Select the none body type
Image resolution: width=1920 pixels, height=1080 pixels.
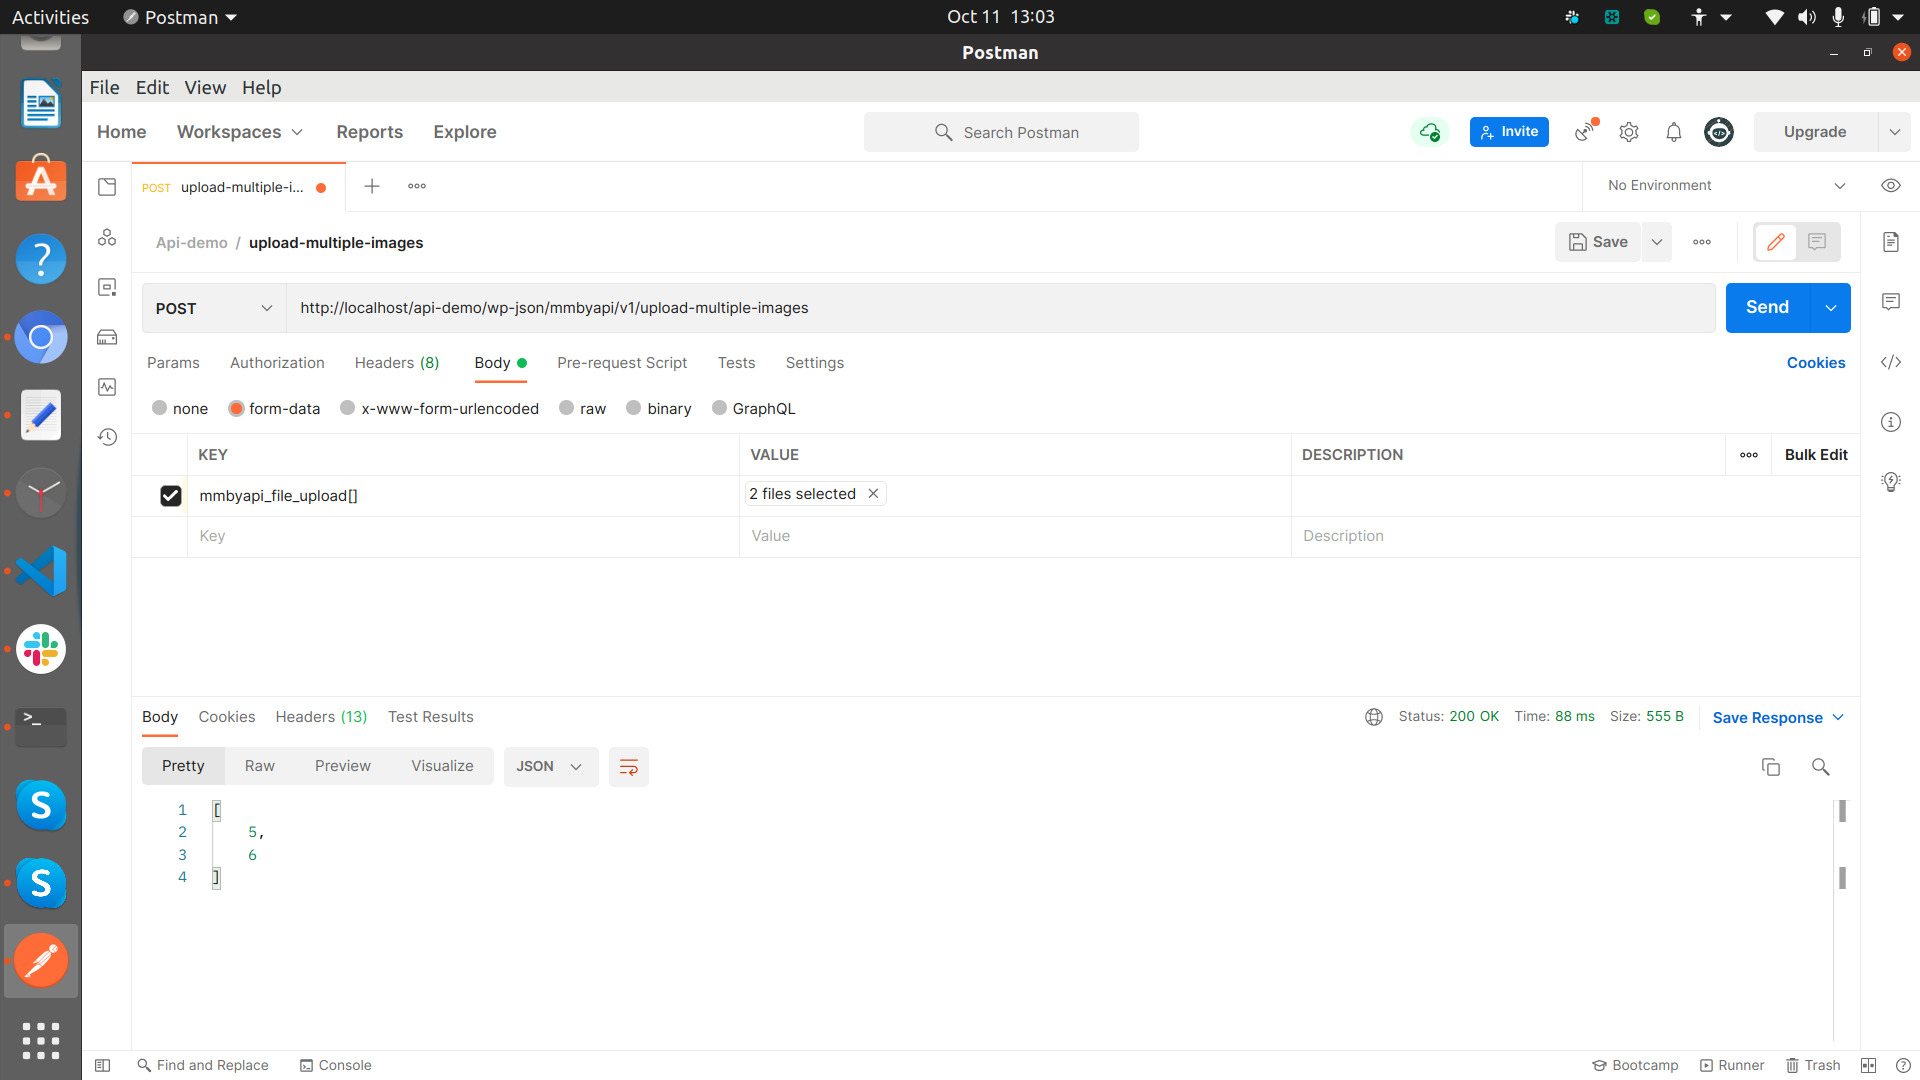[159, 408]
